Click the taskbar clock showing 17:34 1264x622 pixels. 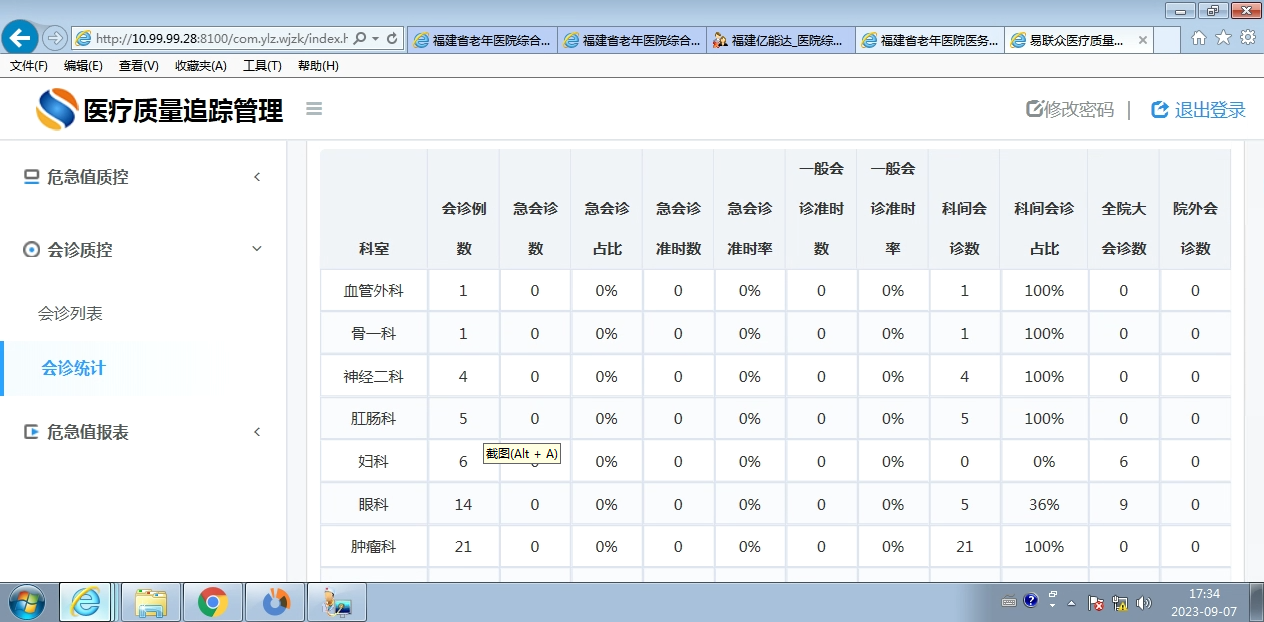pos(1204,602)
